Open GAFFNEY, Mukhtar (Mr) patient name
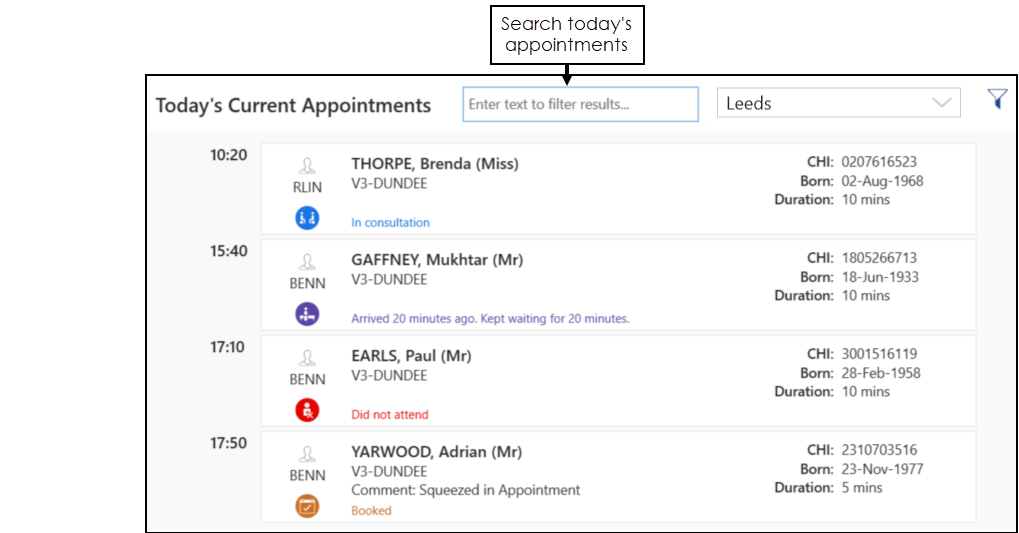This screenshot has height=533, width=1019. [x=436, y=260]
